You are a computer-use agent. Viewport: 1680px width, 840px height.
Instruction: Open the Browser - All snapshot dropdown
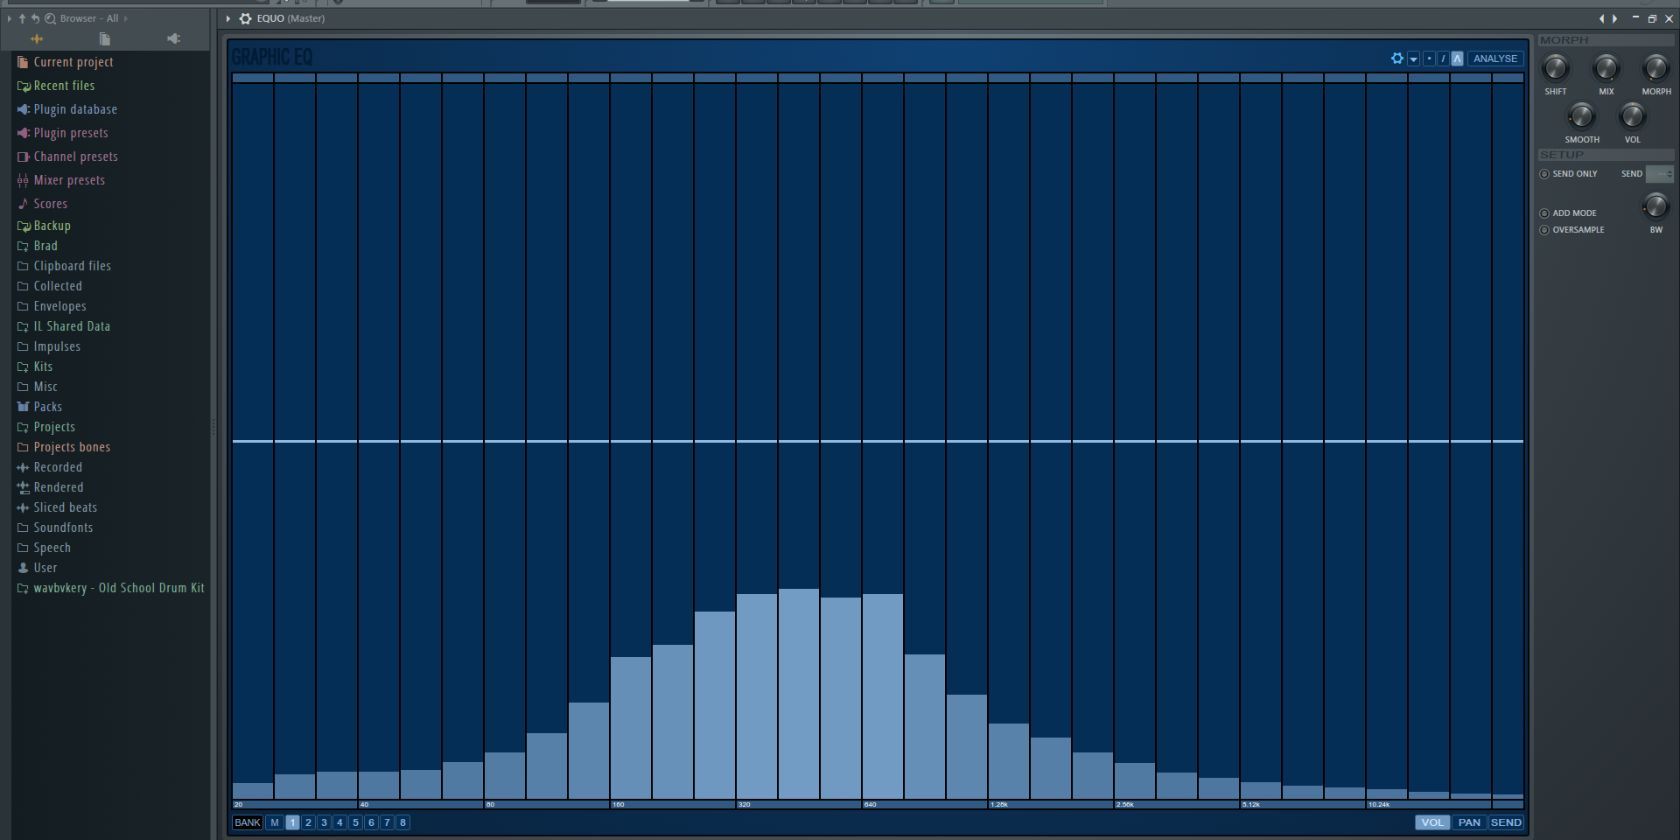(94, 18)
